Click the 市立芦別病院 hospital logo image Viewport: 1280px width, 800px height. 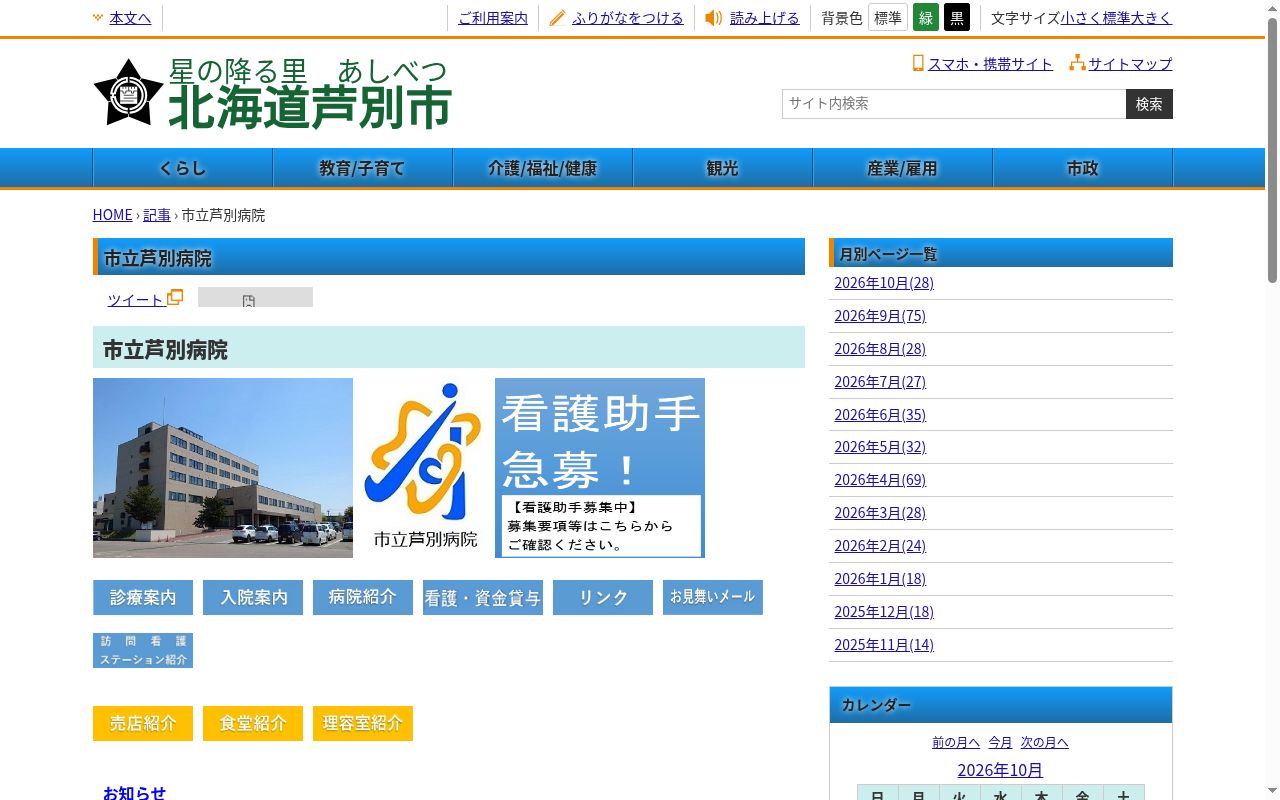tap(424, 468)
